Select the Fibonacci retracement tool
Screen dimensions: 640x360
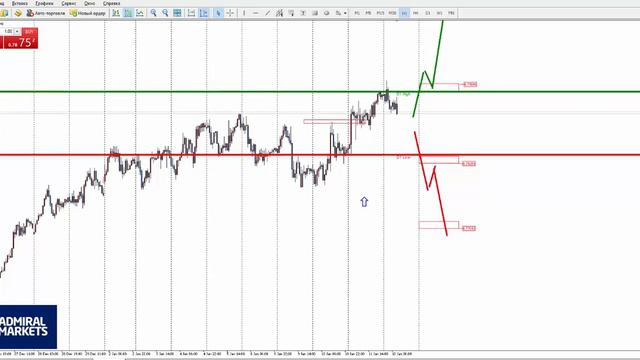[x=291, y=13]
